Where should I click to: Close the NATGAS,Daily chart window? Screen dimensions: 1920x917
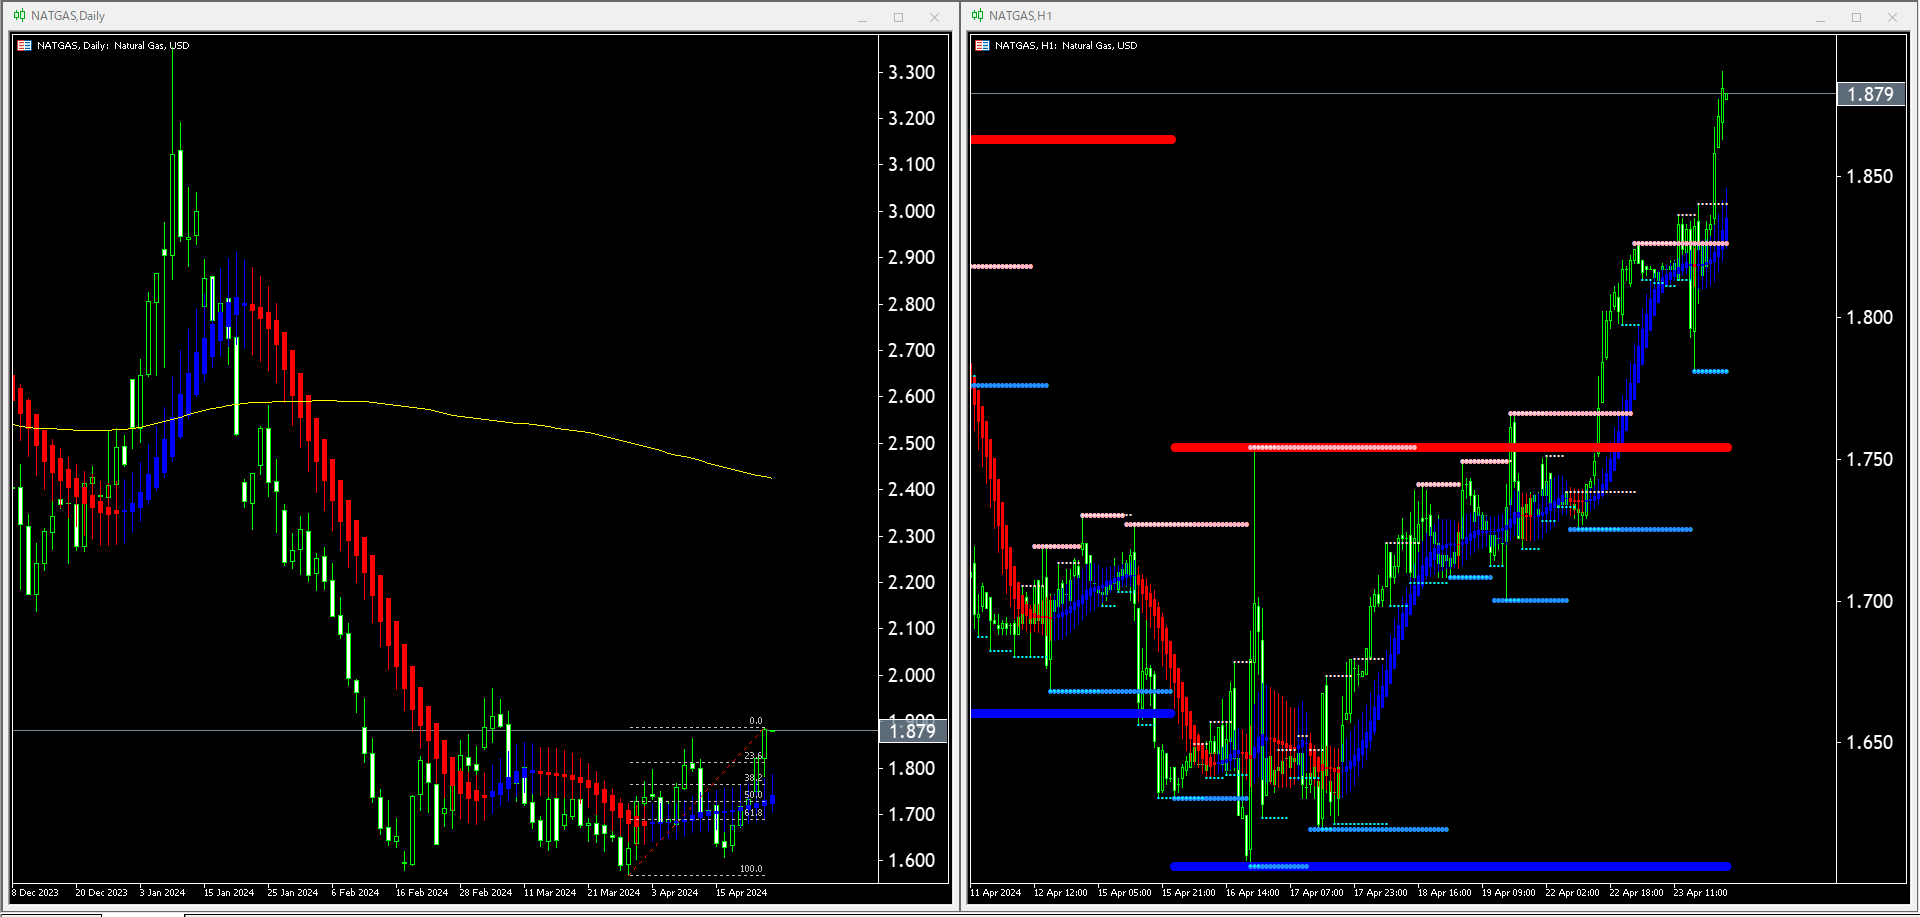click(934, 17)
